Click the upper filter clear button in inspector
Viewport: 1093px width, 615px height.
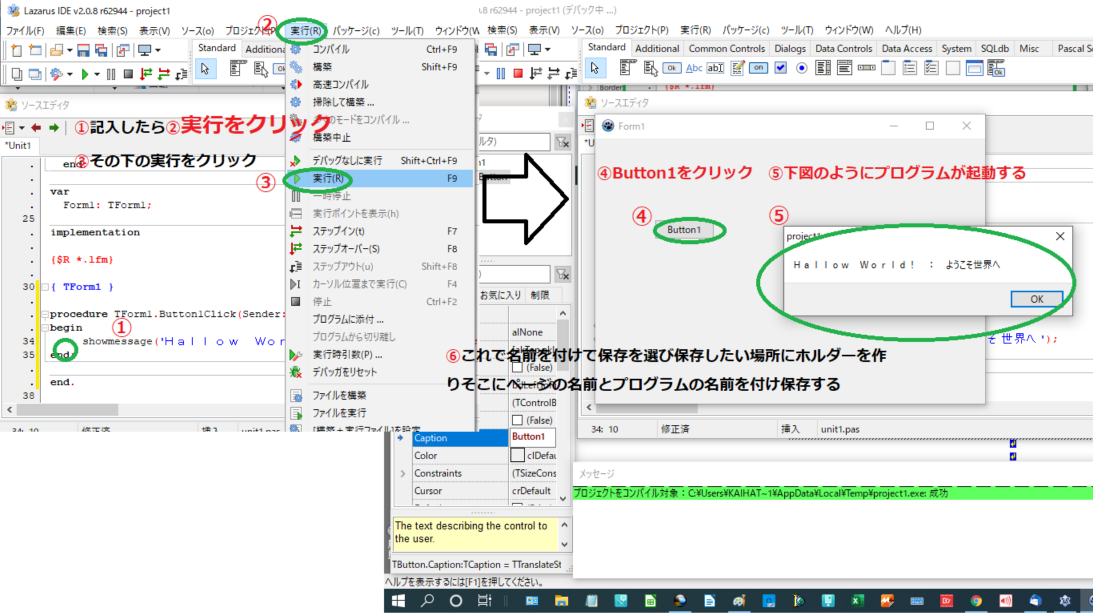(x=562, y=142)
